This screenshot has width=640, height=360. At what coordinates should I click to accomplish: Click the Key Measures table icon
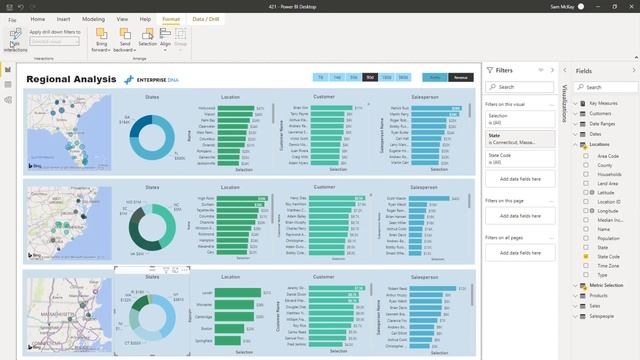(583, 103)
